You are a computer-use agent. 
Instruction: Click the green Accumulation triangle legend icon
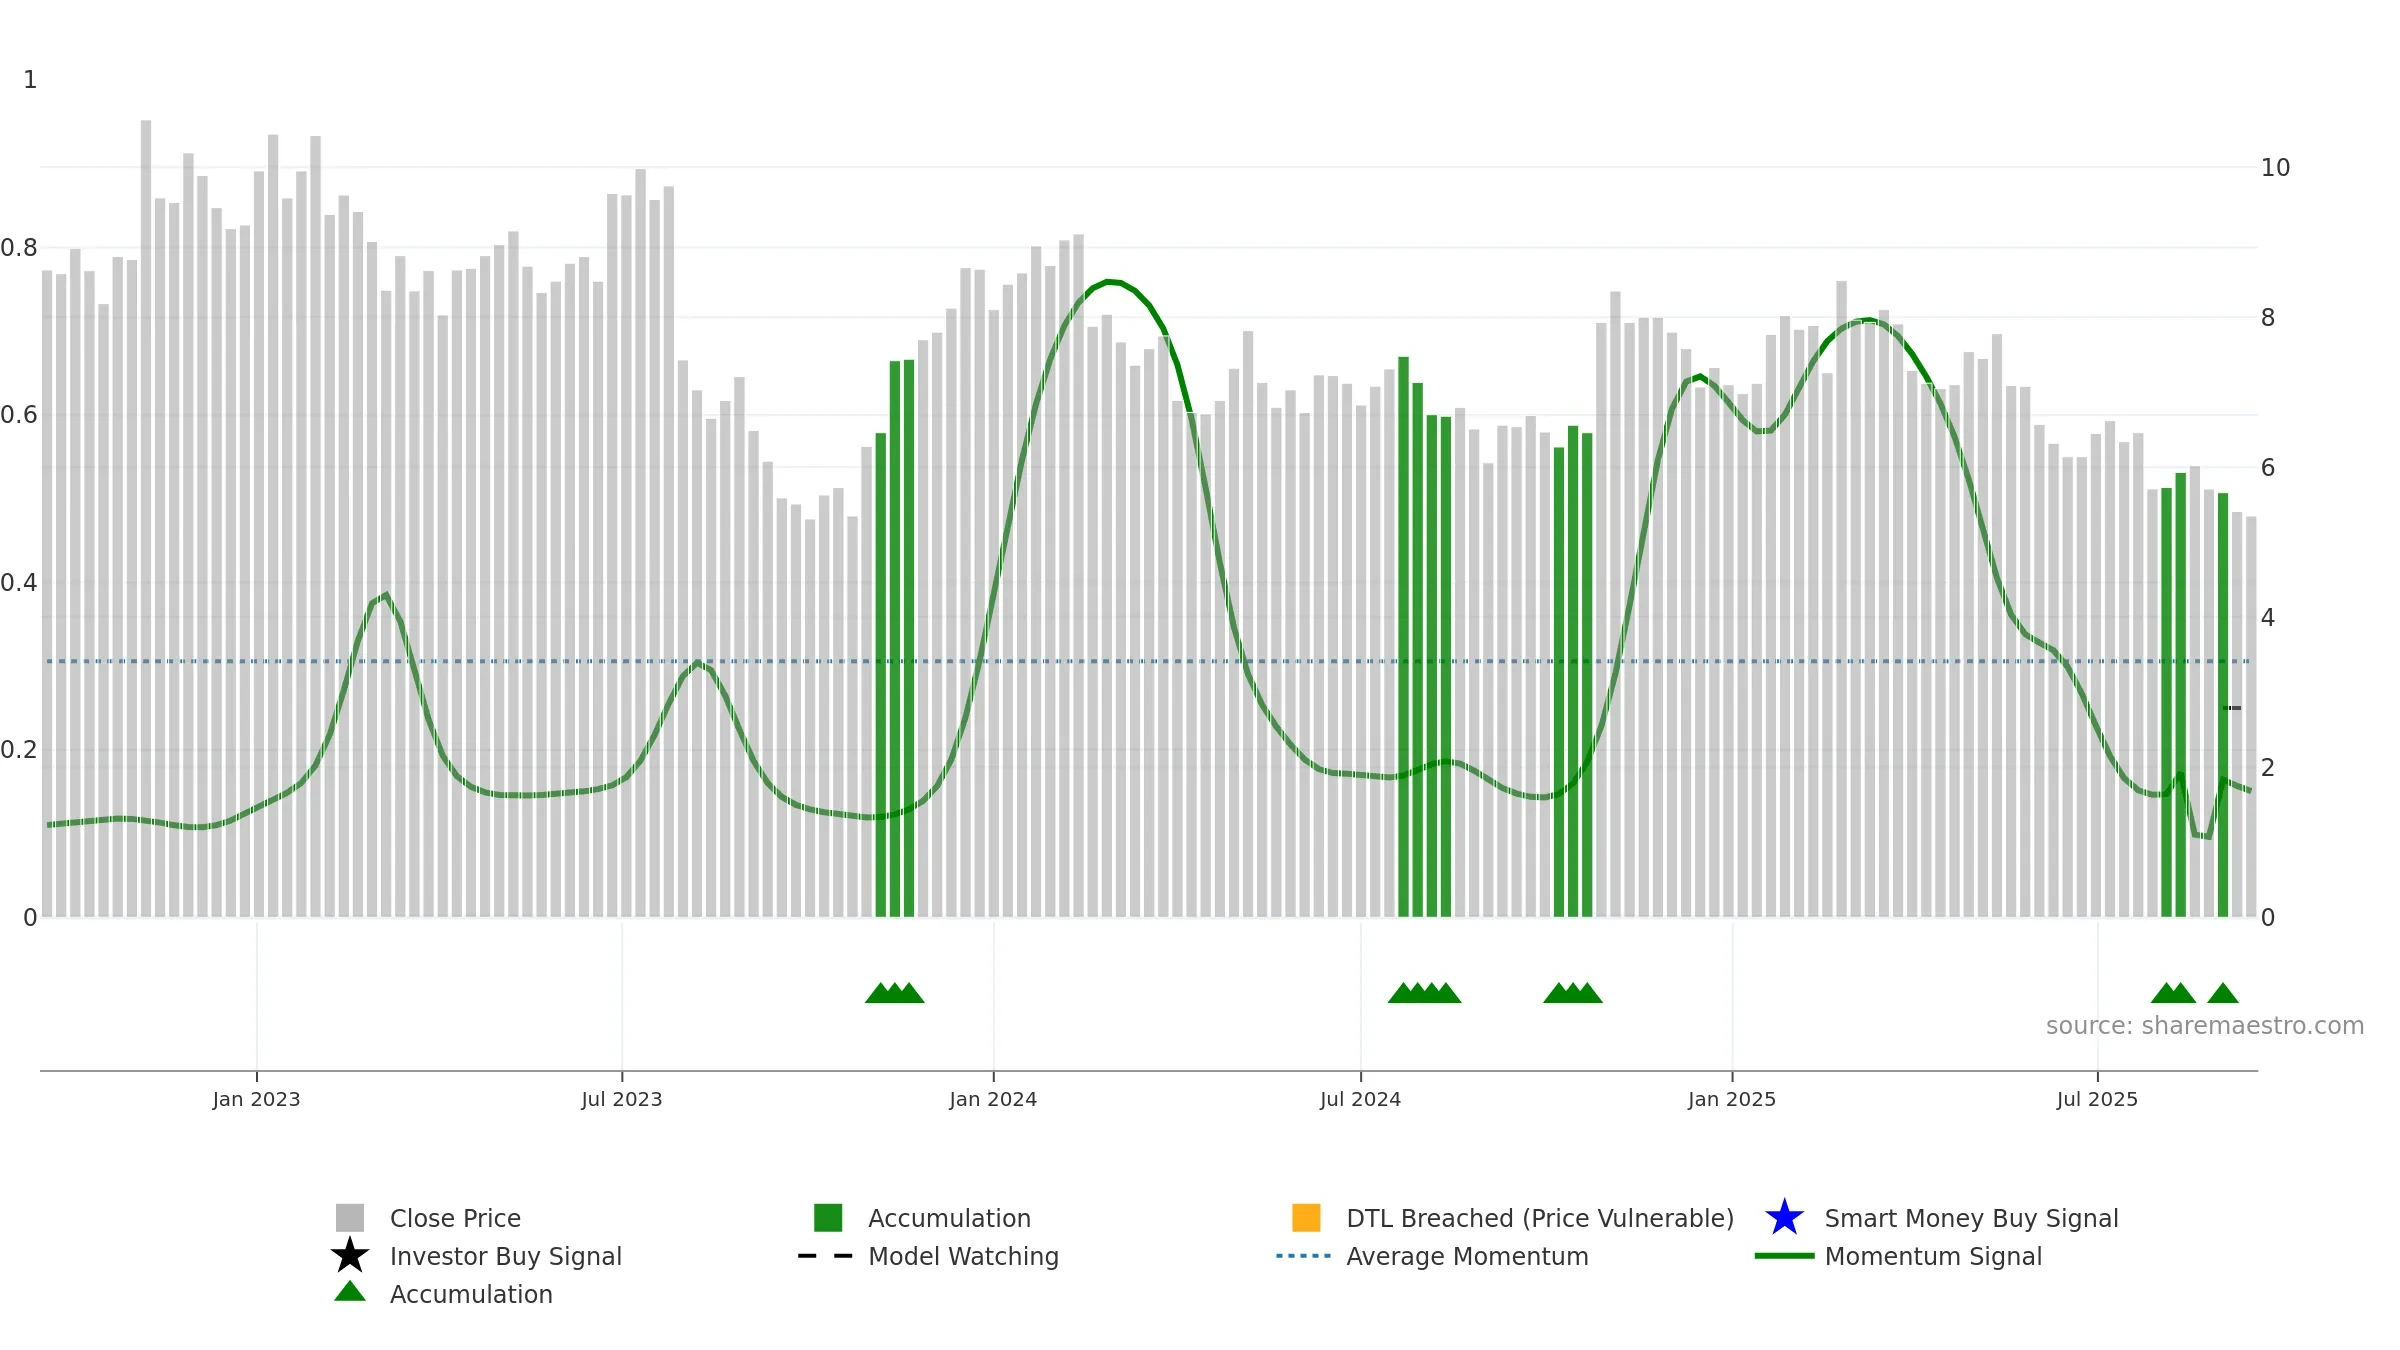350,1292
